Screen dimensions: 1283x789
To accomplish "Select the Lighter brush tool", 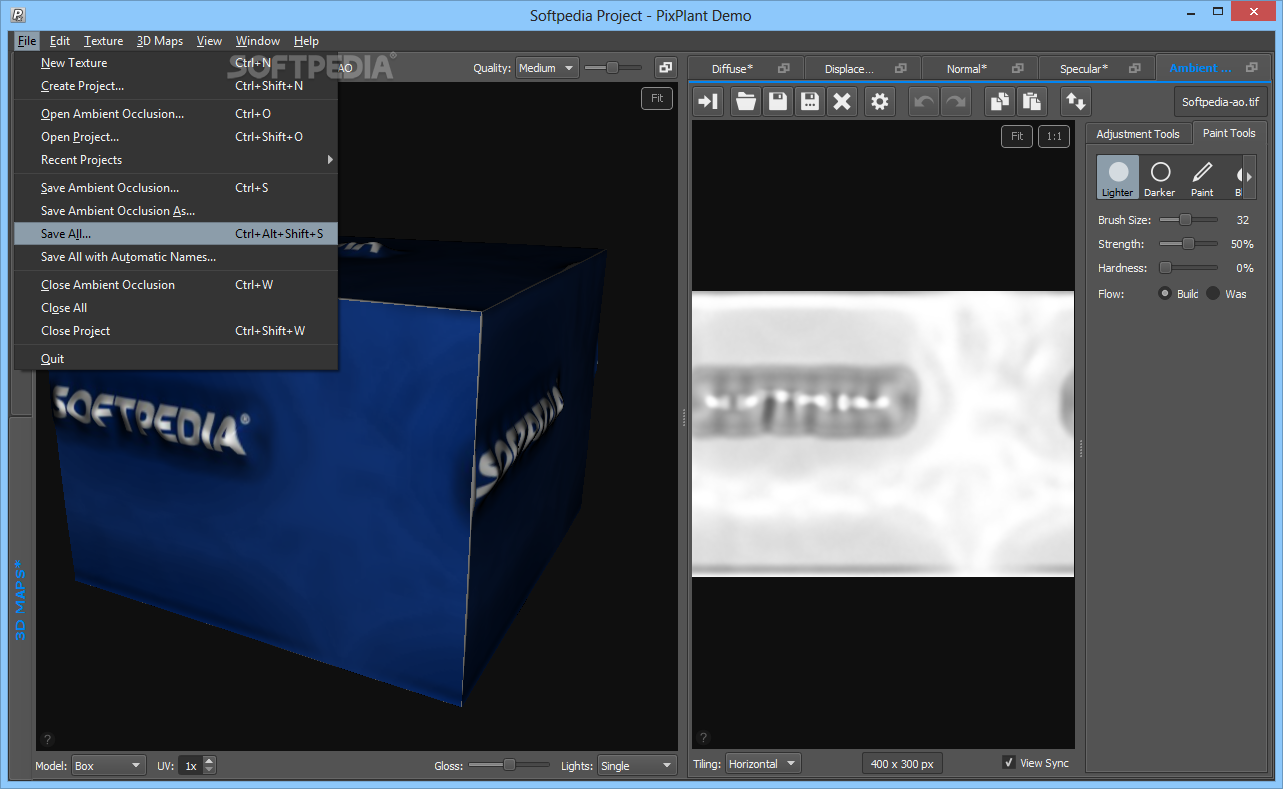I will [x=1118, y=177].
